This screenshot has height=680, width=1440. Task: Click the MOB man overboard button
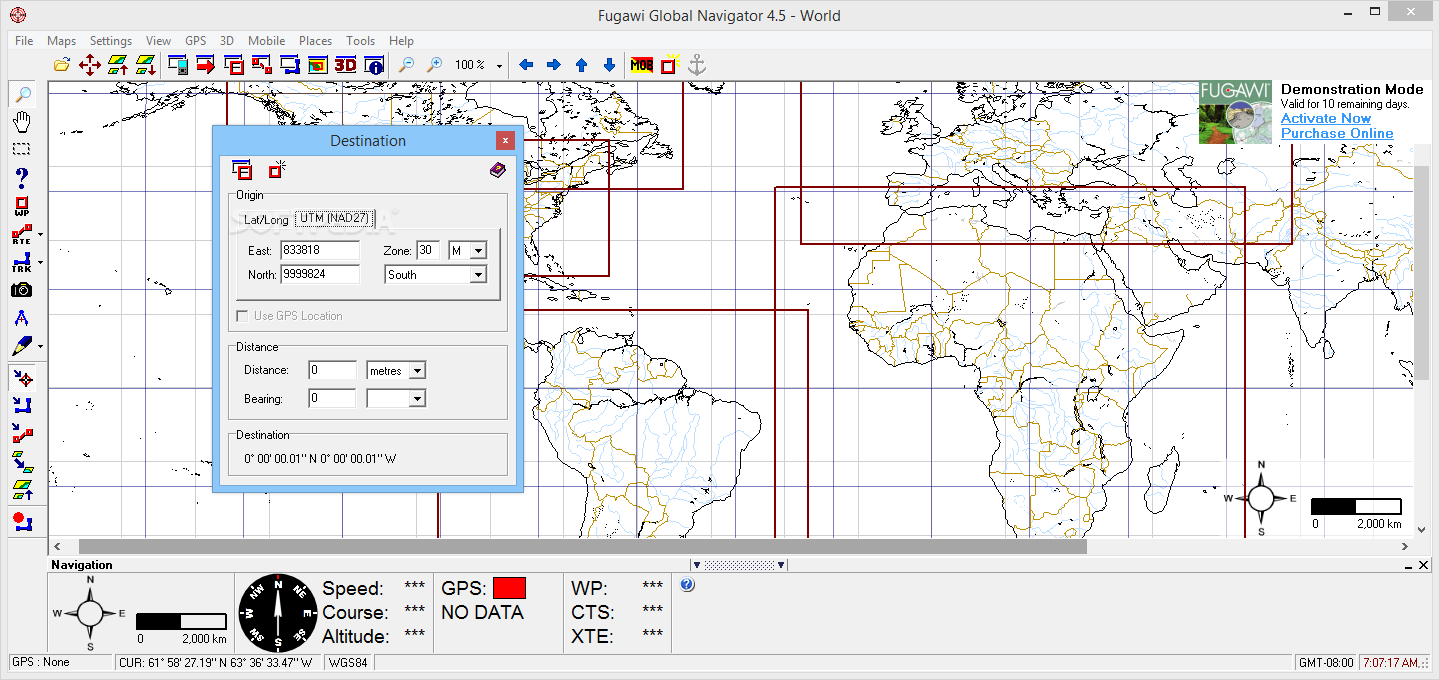tap(641, 65)
